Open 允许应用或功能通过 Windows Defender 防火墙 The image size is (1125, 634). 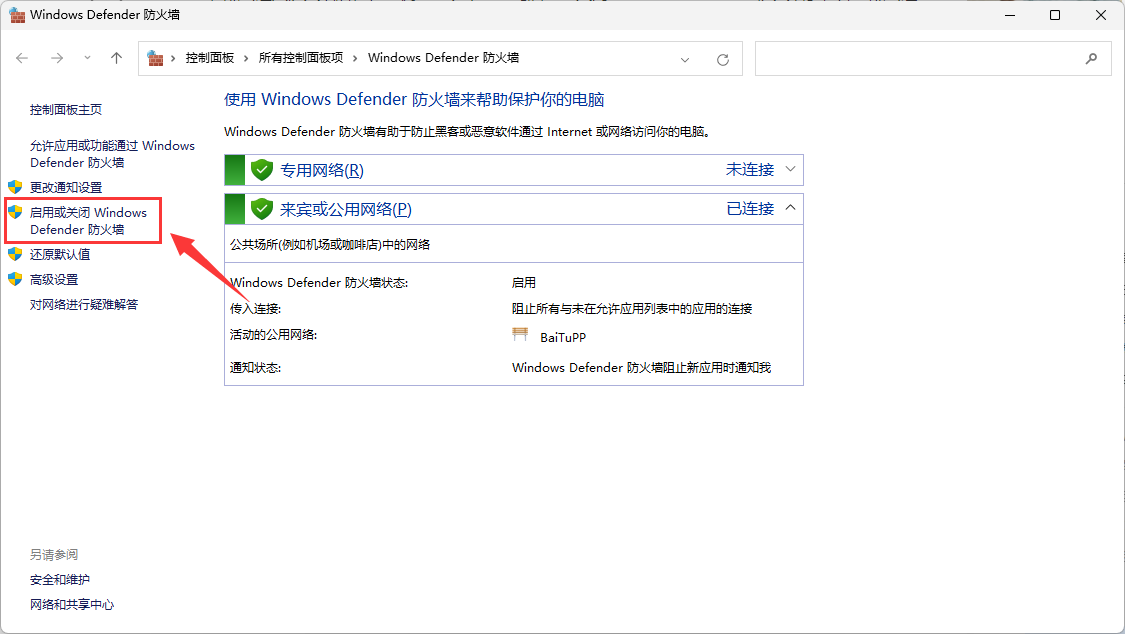pyautogui.click(x=112, y=154)
